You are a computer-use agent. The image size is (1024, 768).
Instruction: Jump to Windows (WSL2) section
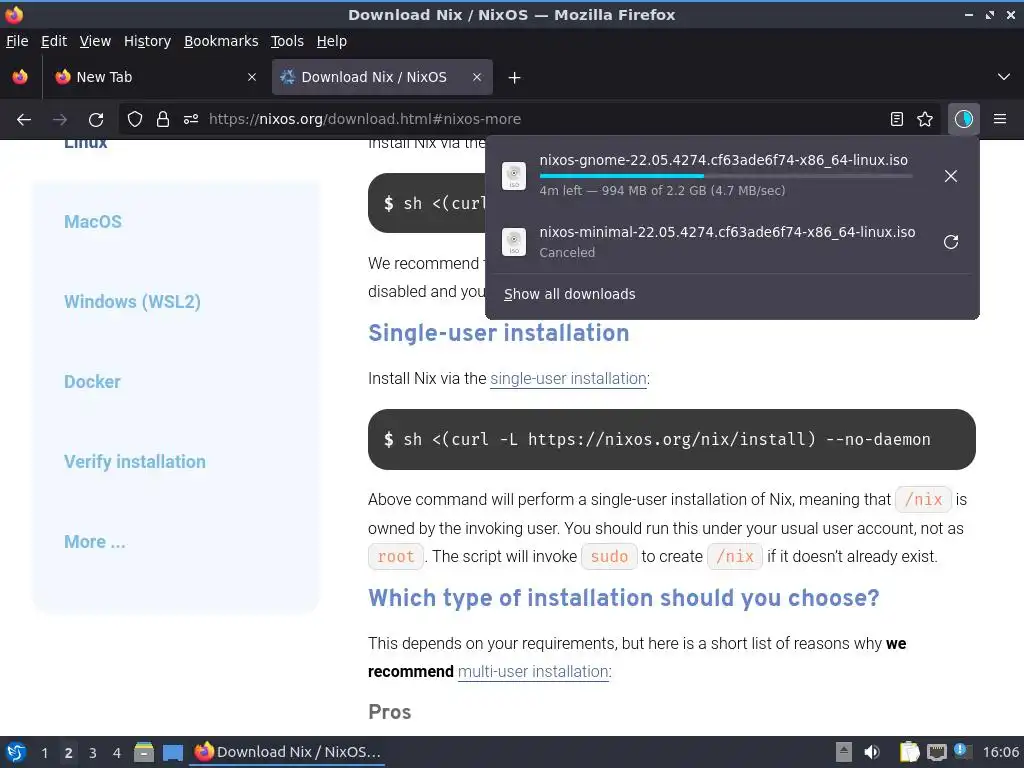132,302
